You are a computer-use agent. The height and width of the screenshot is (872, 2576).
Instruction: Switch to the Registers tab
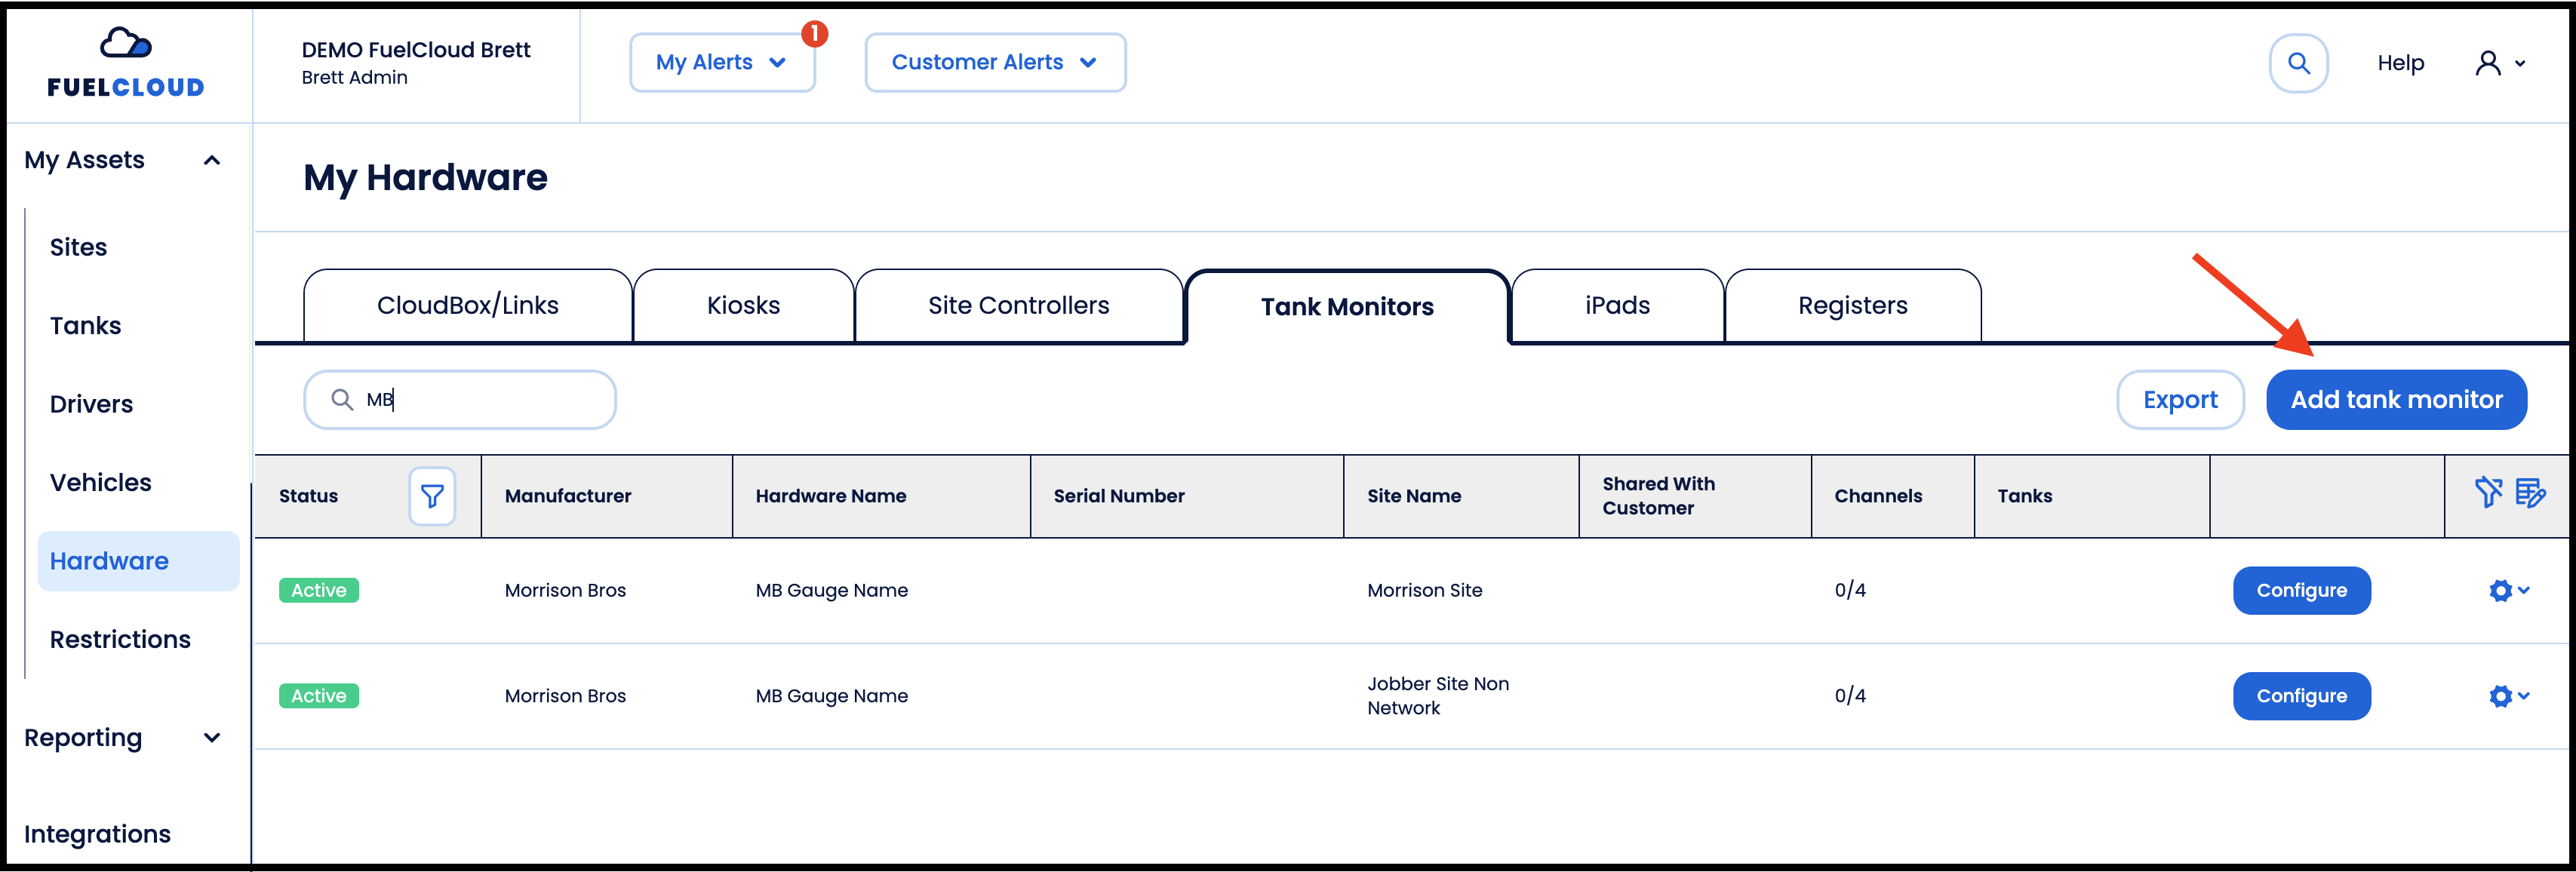1852,306
